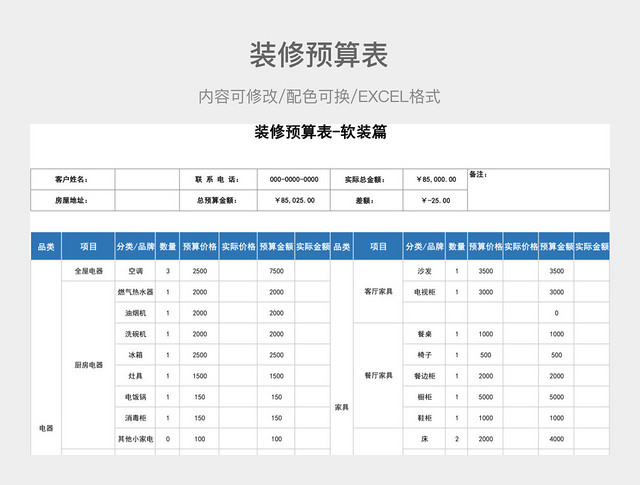Click the blank field next to 房屋地址:
The height and width of the screenshot is (485, 640).
147,200
